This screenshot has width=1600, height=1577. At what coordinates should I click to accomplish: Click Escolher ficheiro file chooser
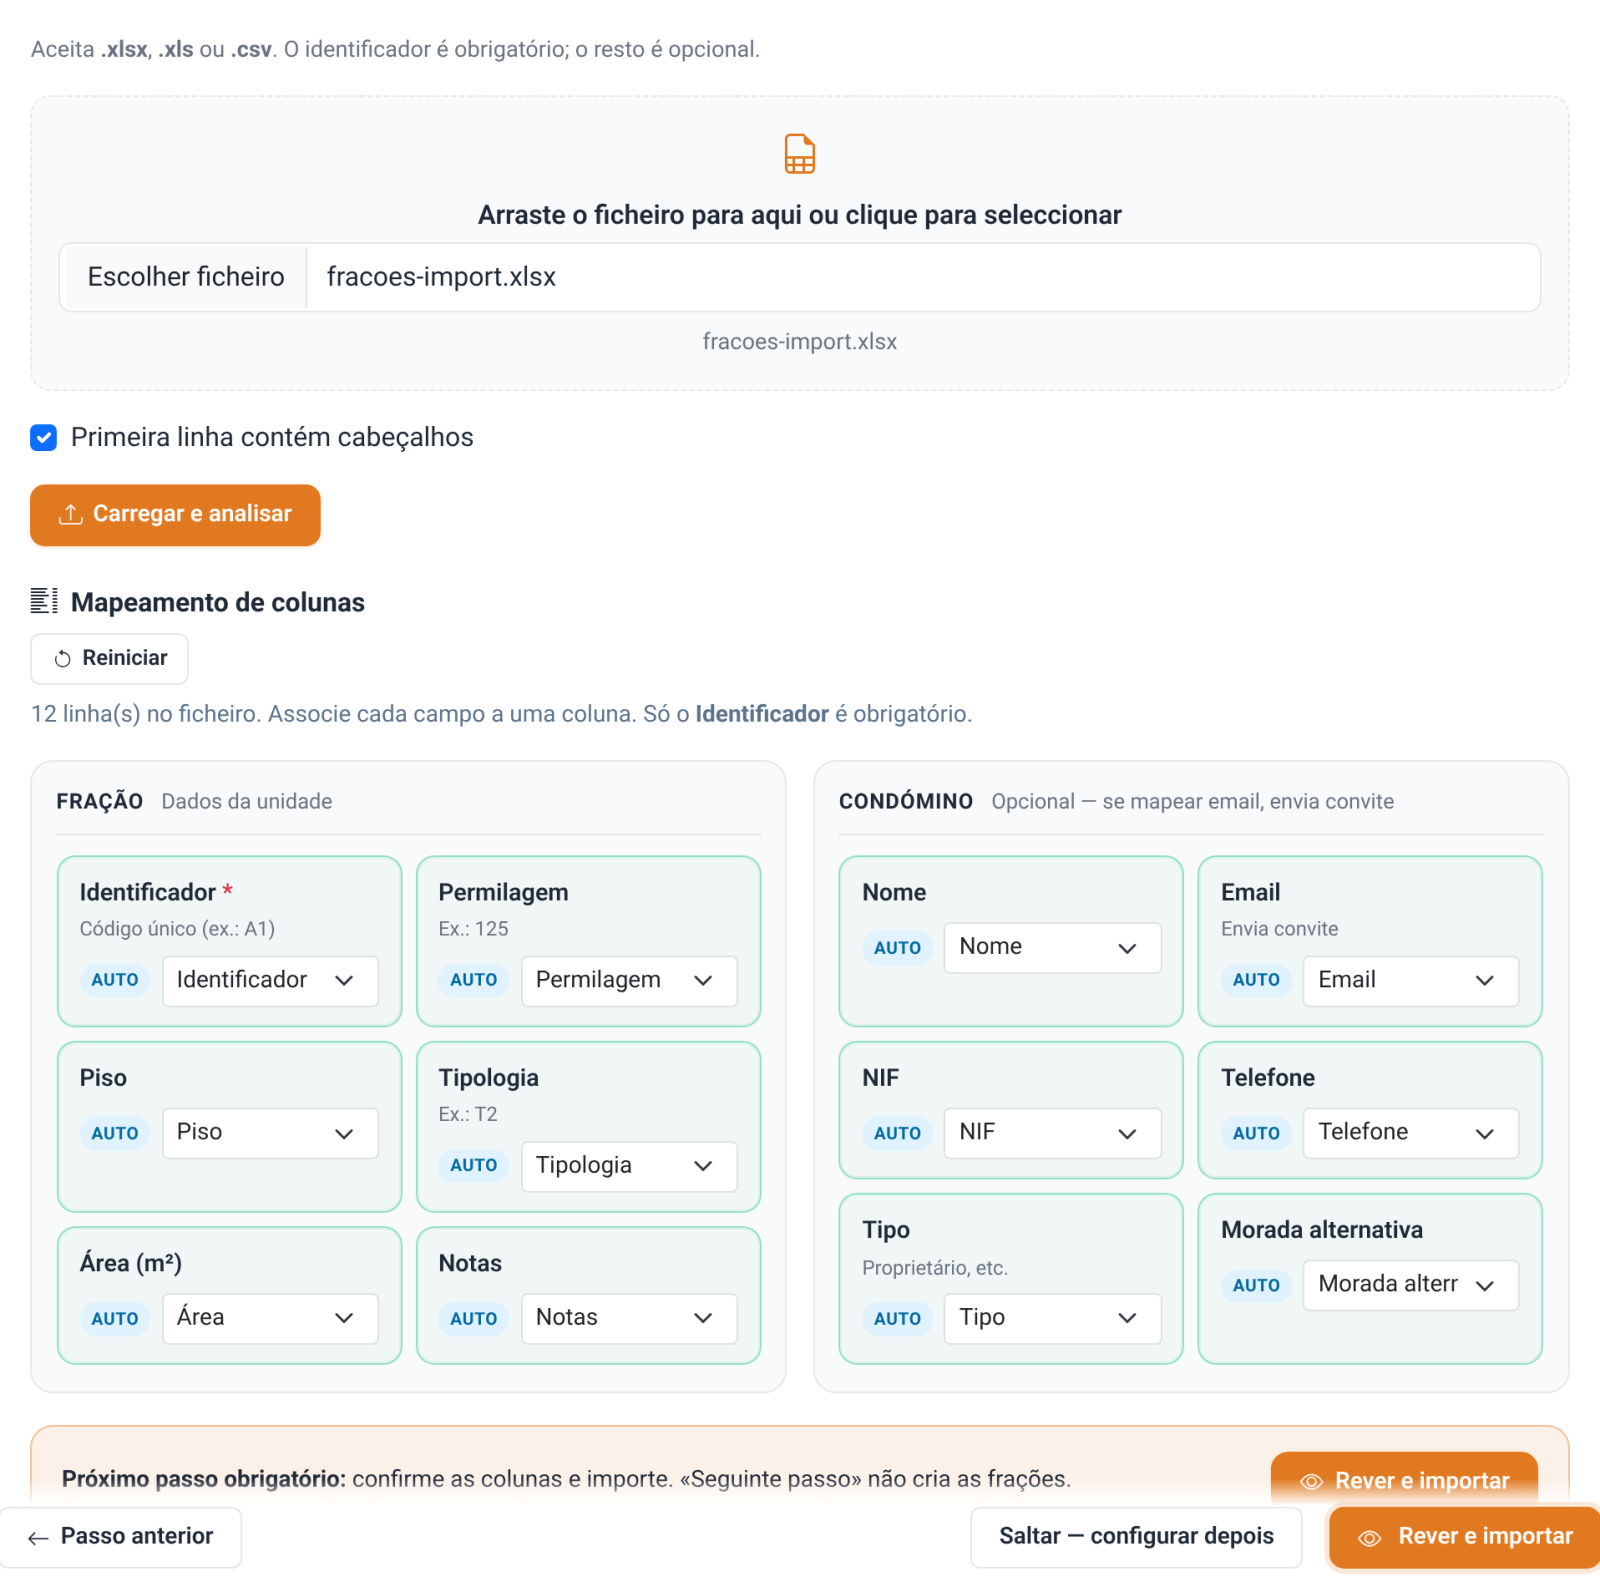point(186,277)
